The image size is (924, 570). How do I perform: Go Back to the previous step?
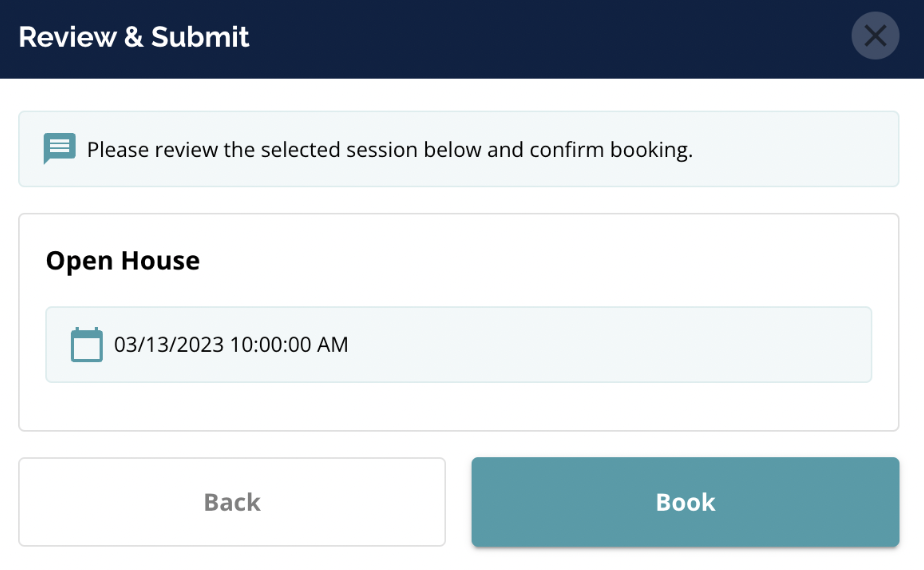[x=232, y=502]
